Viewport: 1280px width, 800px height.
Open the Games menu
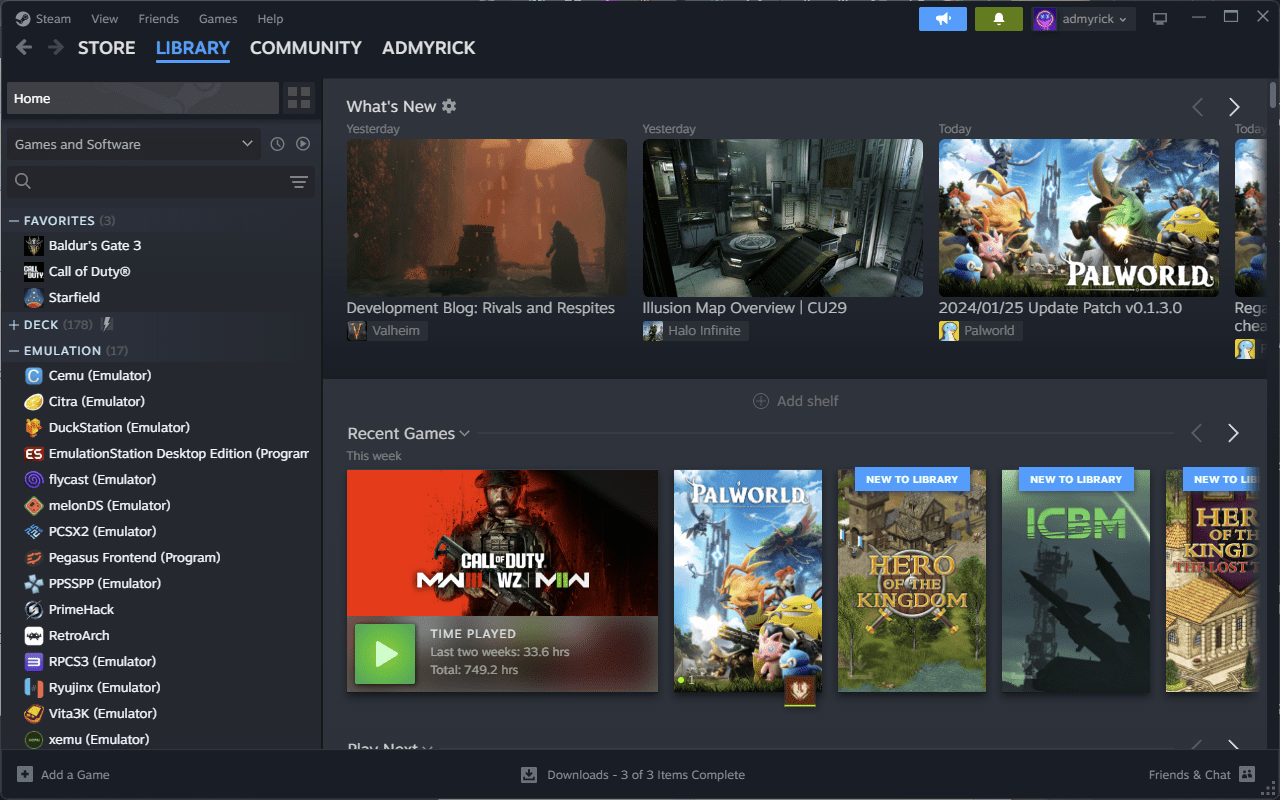coord(218,19)
